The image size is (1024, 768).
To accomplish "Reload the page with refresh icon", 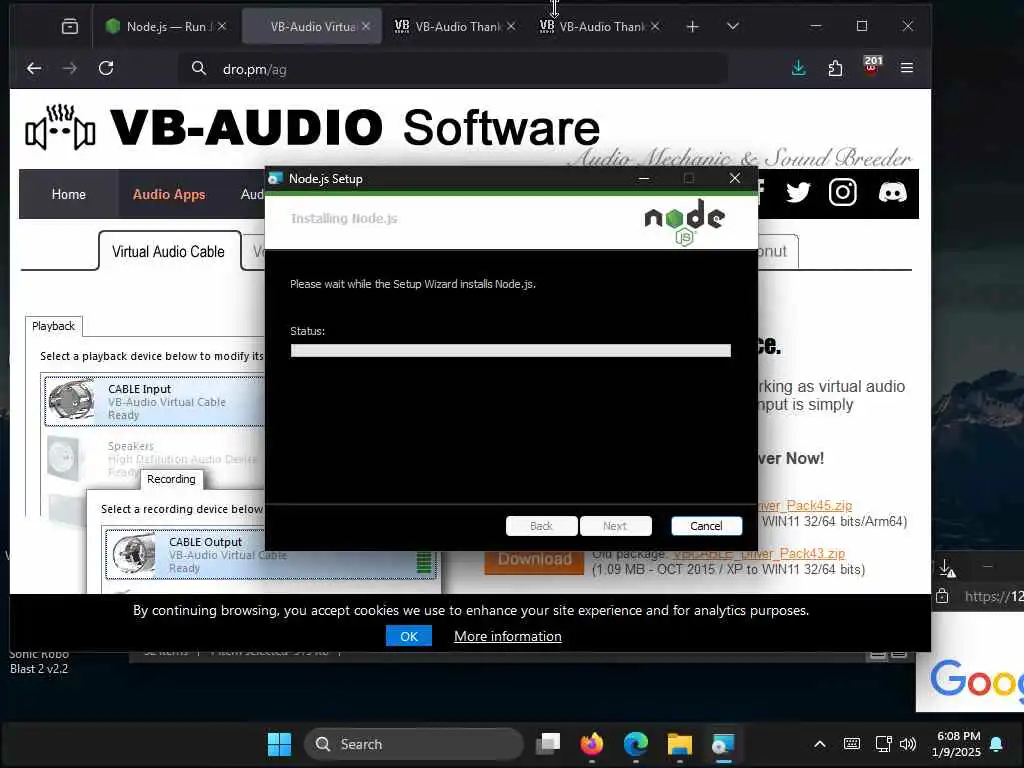I will 106,68.
